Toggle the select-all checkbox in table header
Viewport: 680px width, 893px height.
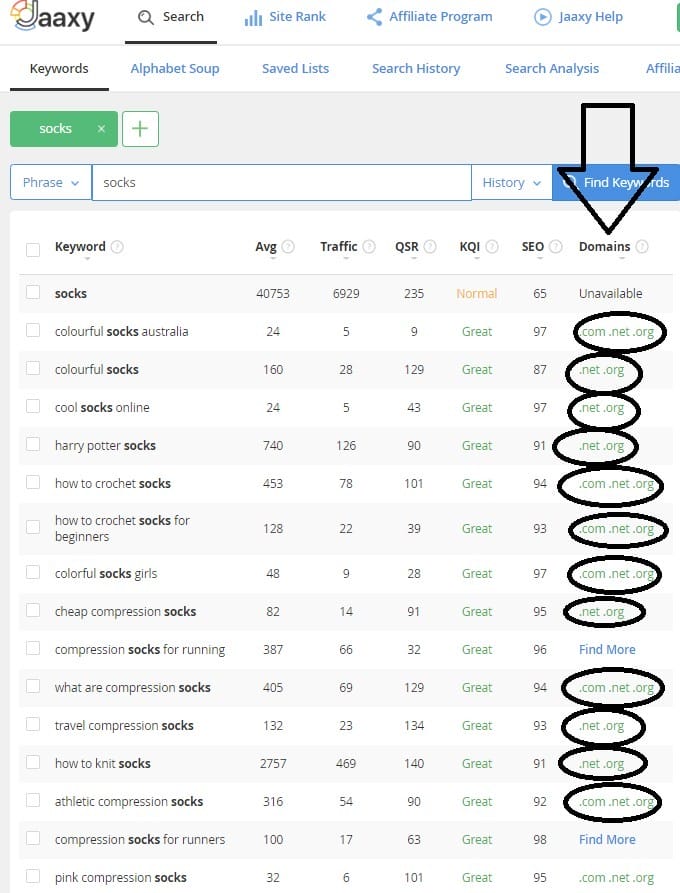pos(33,249)
